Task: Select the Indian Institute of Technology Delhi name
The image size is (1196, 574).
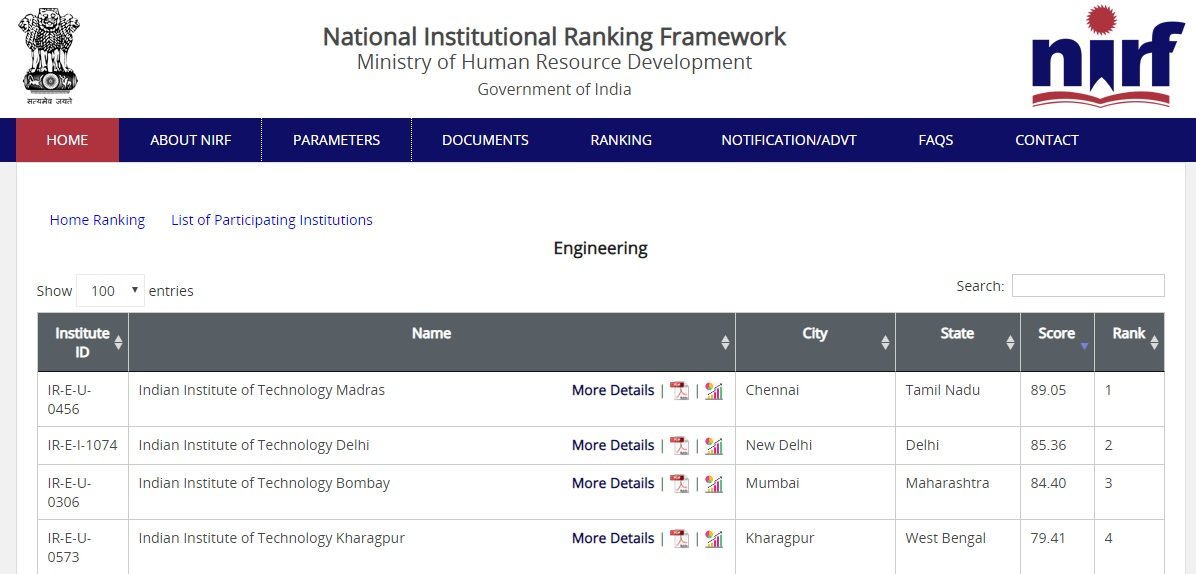Action: [254, 445]
